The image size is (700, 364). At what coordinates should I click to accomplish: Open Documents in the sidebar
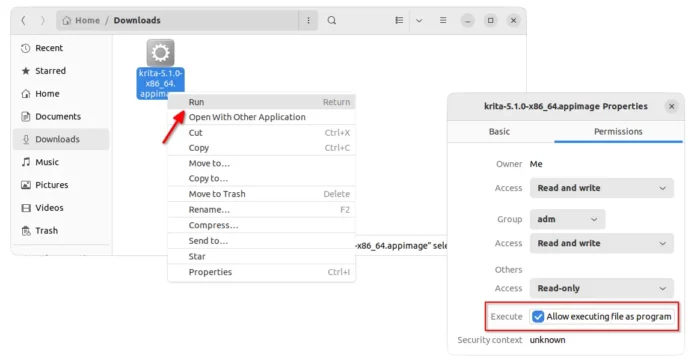[61, 116]
